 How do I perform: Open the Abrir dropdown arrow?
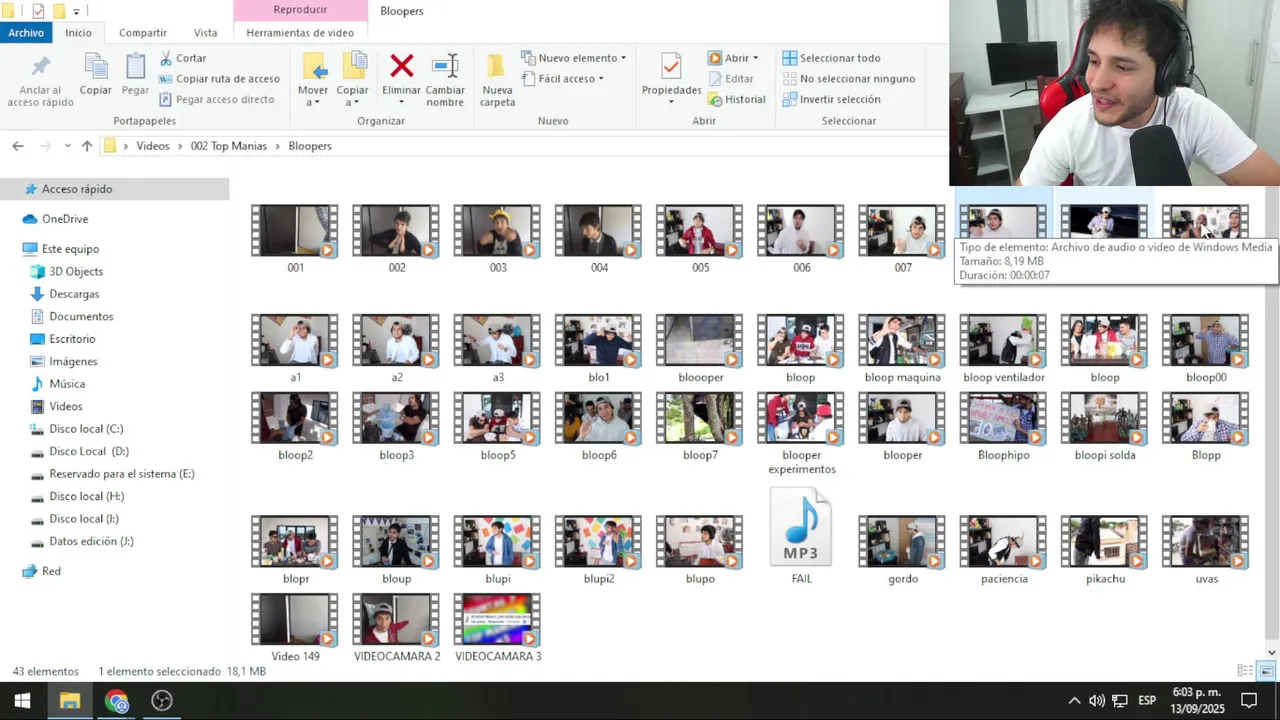point(755,58)
